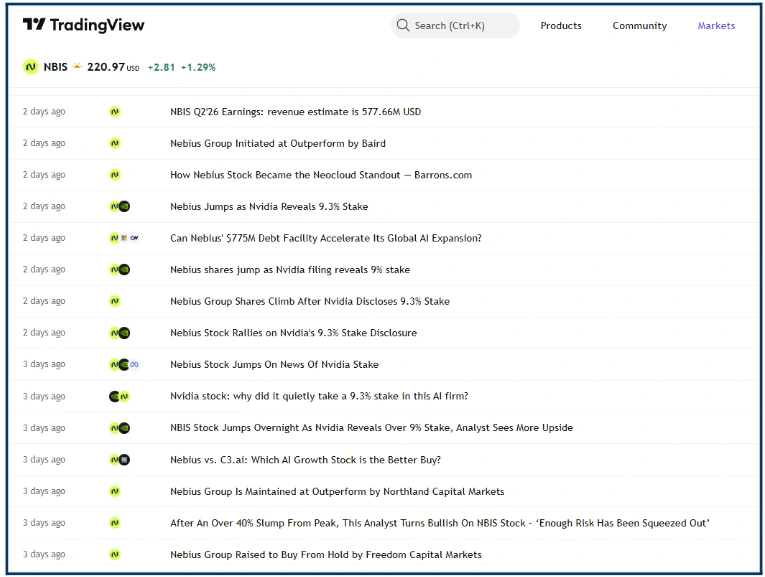The width and height of the screenshot is (765, 577).
Task: Open Nebius Stock Rallies on Nvidia's Stake Disclosure
Action: (293, 333)
